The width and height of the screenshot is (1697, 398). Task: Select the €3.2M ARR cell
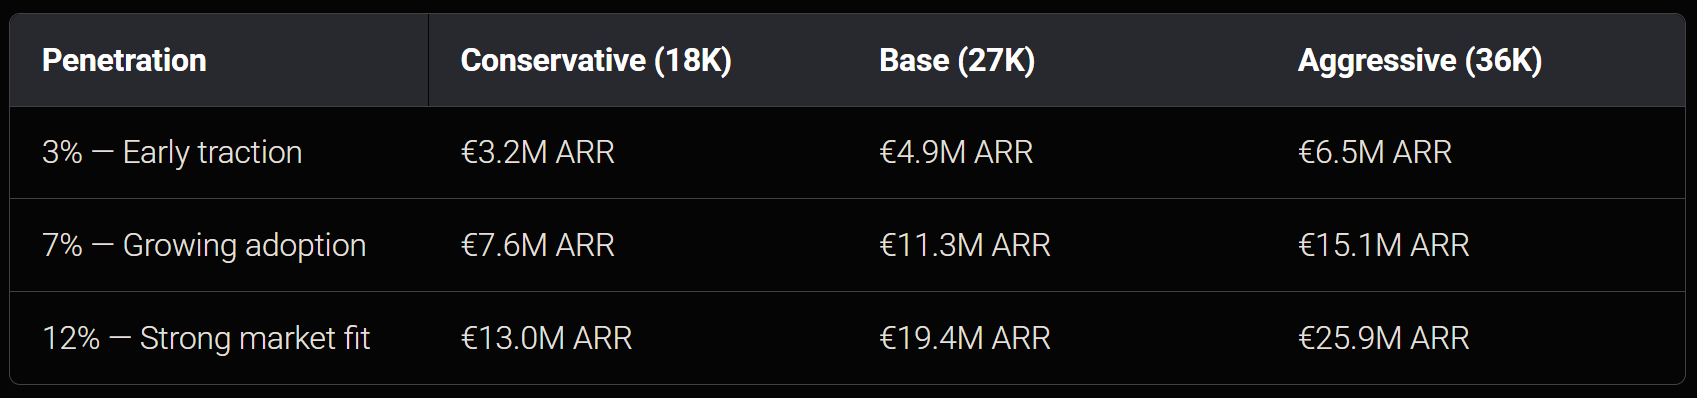point(537,152)
